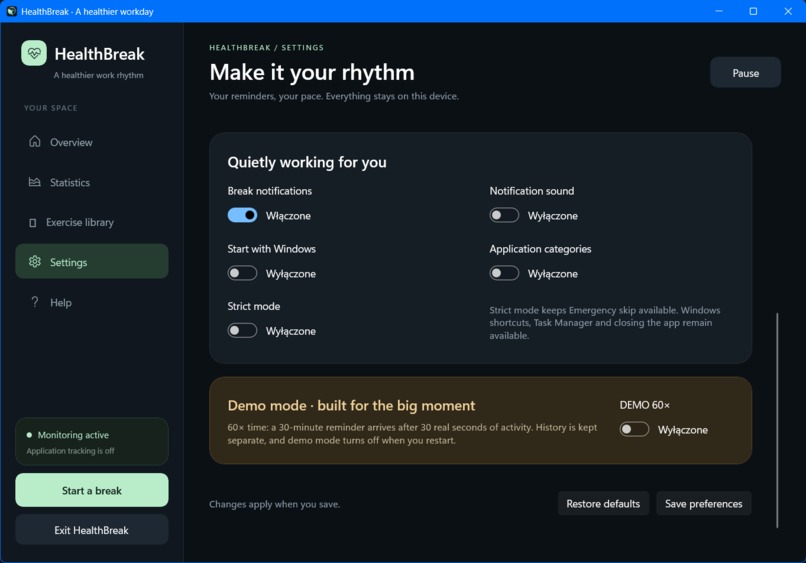Enable the Notification sound toggle

click(504, 215)
